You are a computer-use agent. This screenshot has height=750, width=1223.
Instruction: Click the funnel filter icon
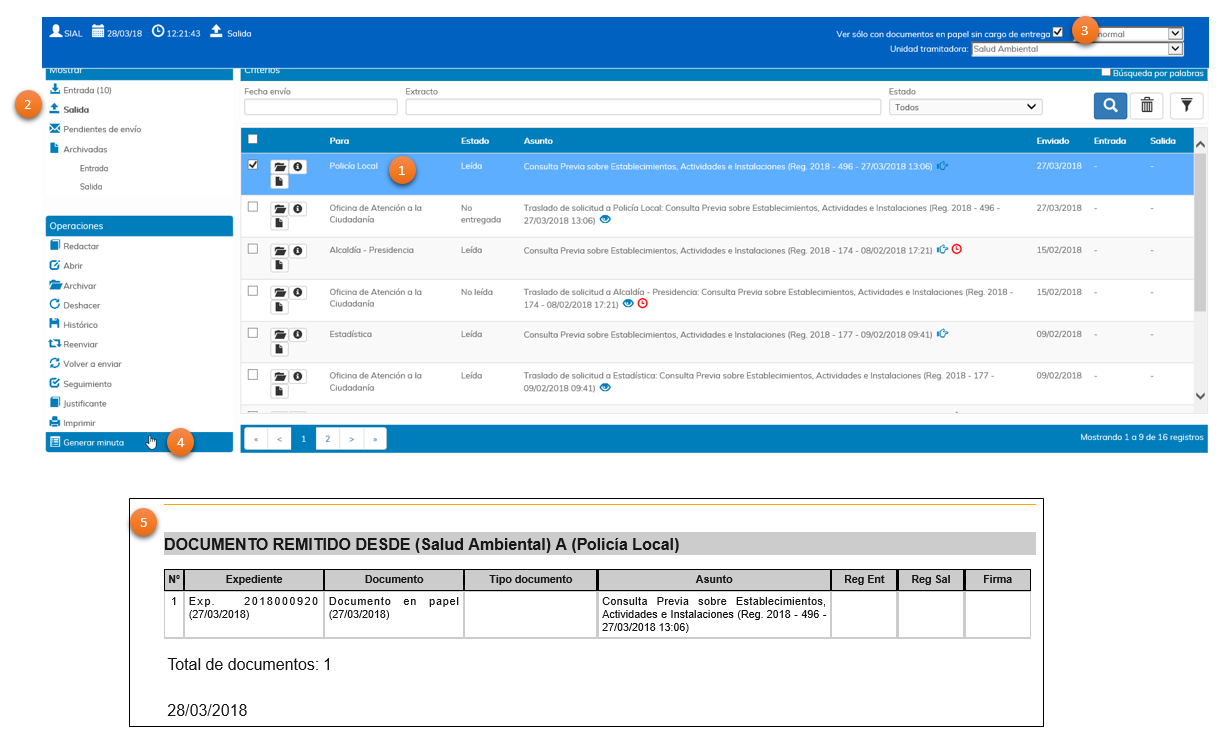click(x=1186, y=105)
